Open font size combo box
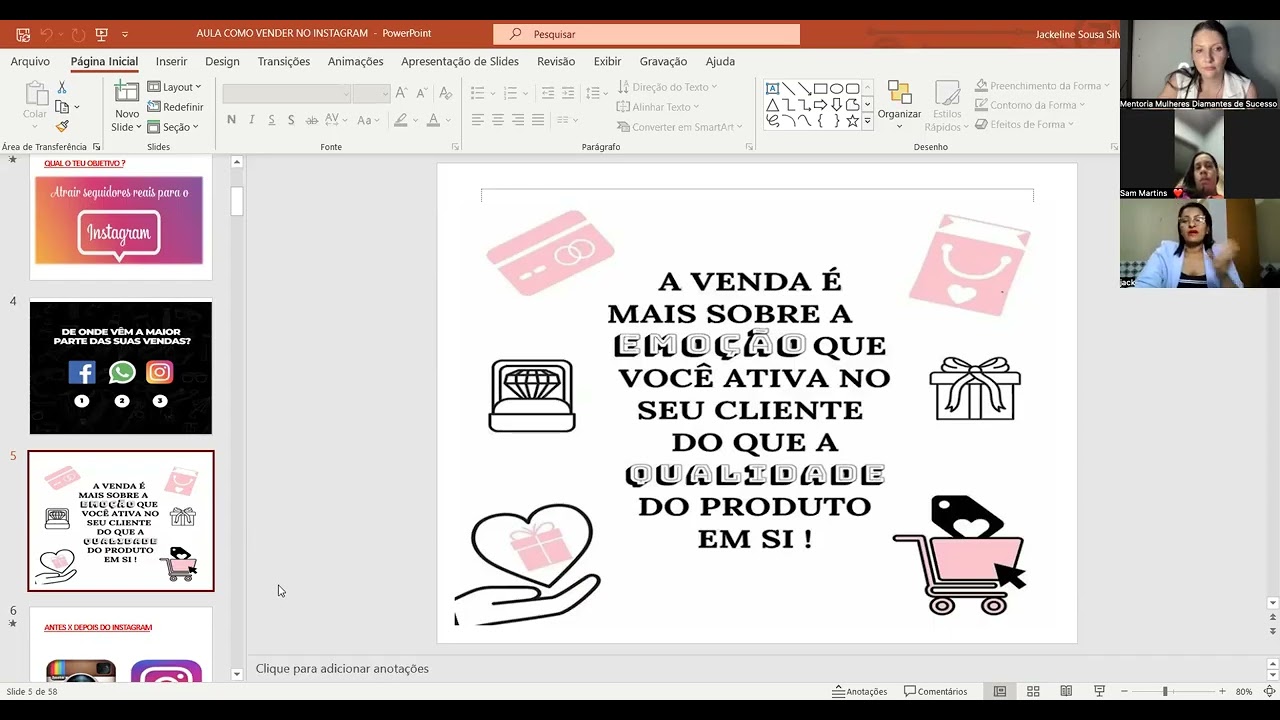 (x=371, y=93)
